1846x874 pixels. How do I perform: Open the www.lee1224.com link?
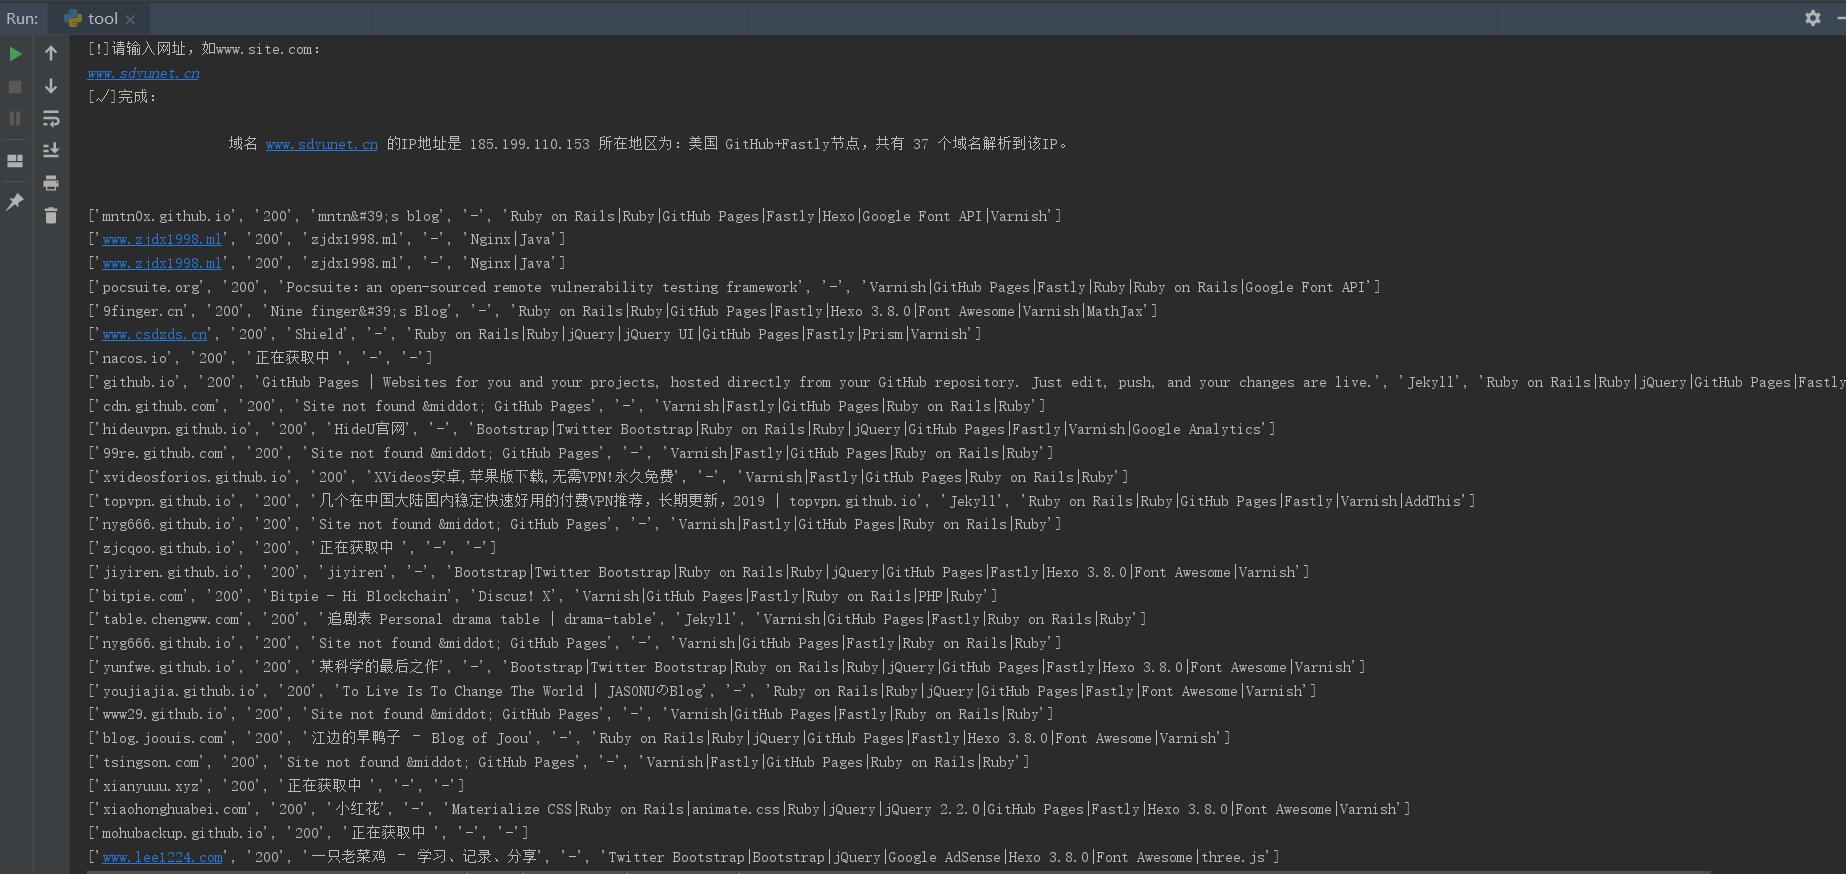[x=163, y=858]
